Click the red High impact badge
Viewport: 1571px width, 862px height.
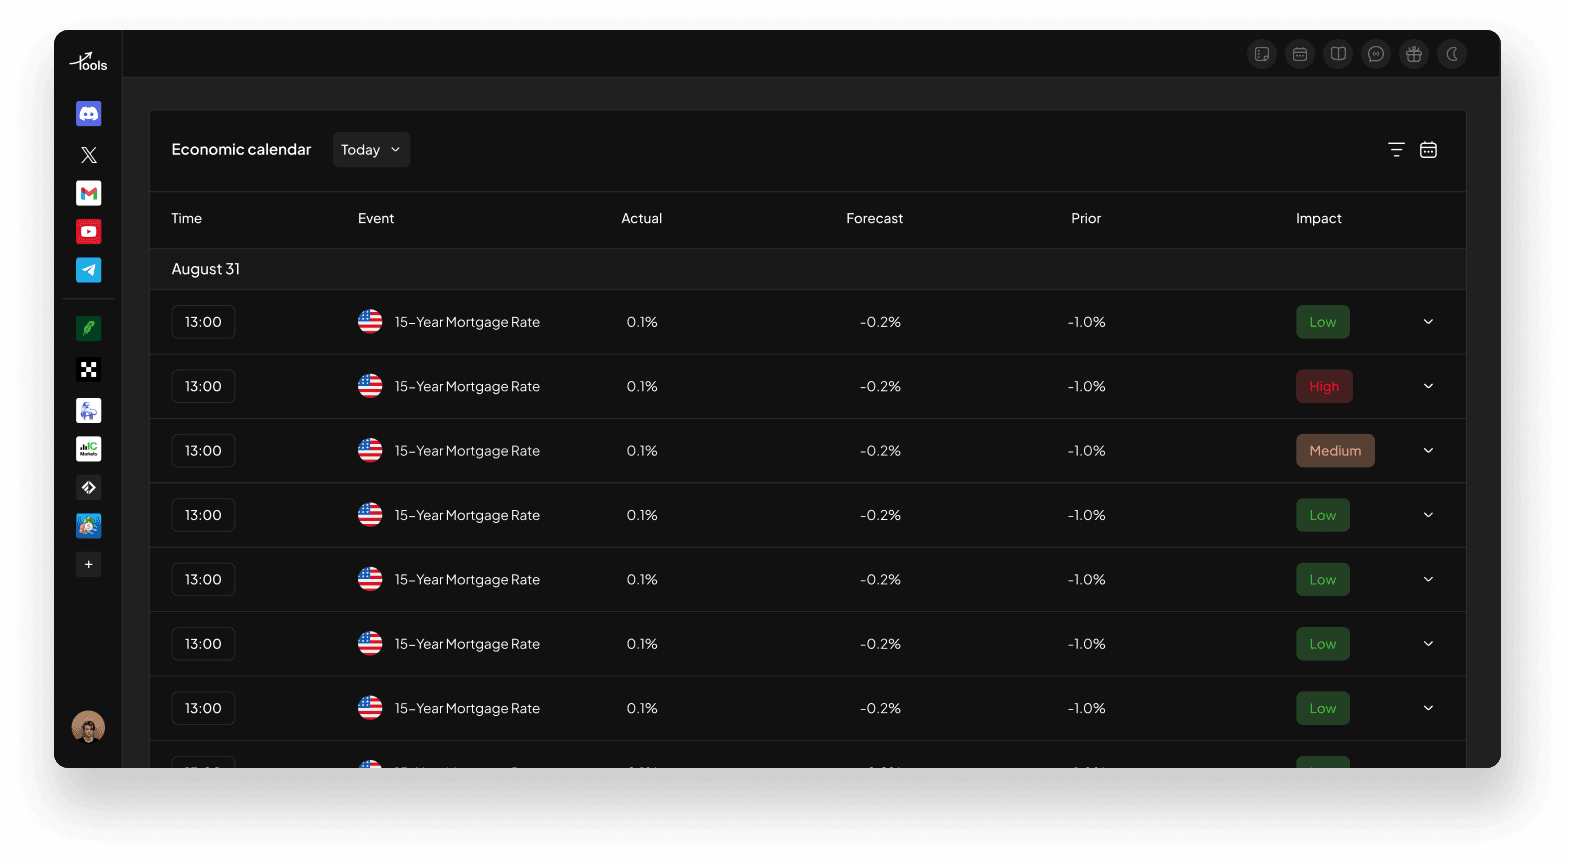pyautogui.click(x=1324, y=387)
